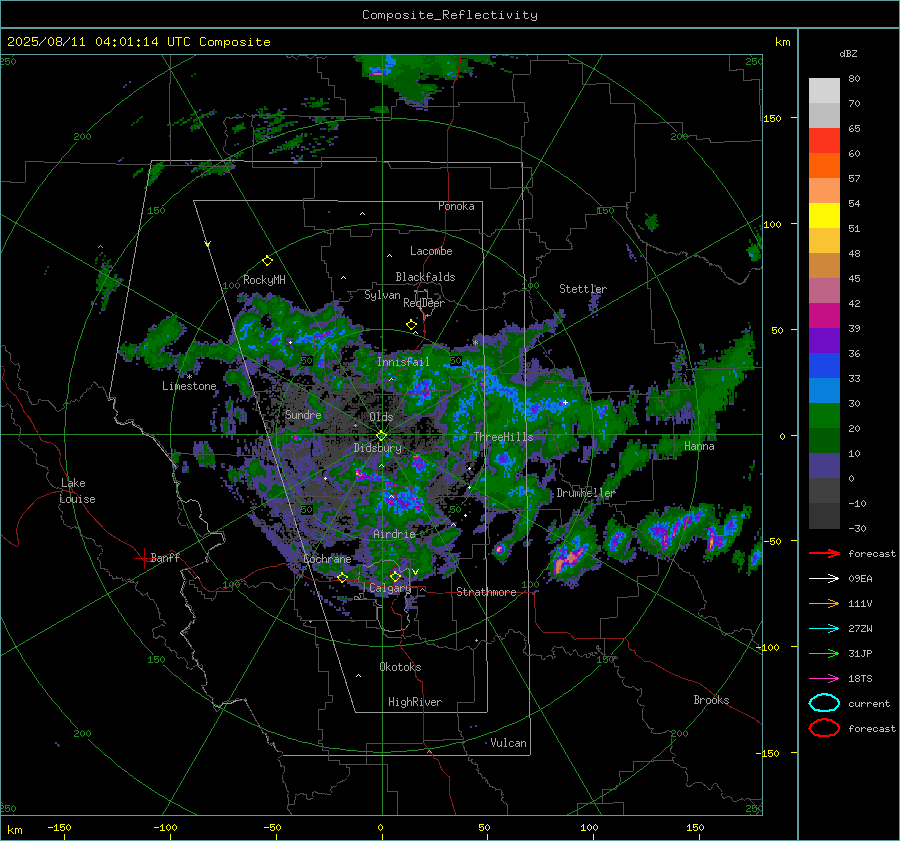
Task: Click the RockyMH map label
Action: pos(264,280)
